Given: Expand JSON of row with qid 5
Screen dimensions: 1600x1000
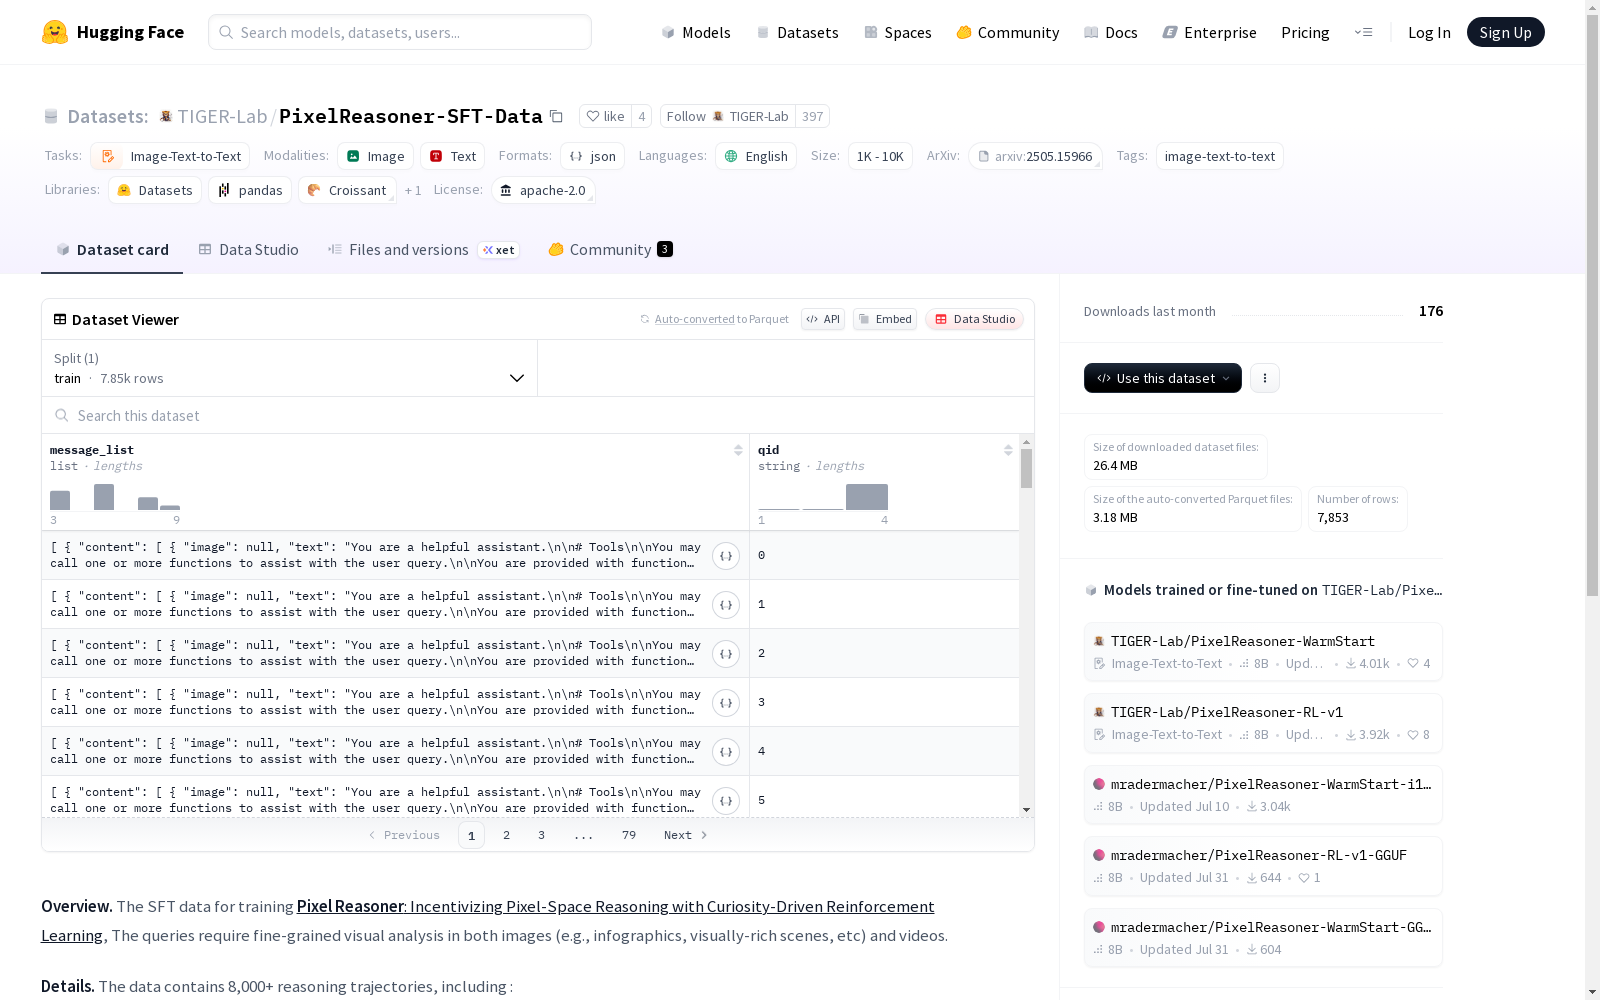Looking at the screenshot, I should click(x=726, y=801).
